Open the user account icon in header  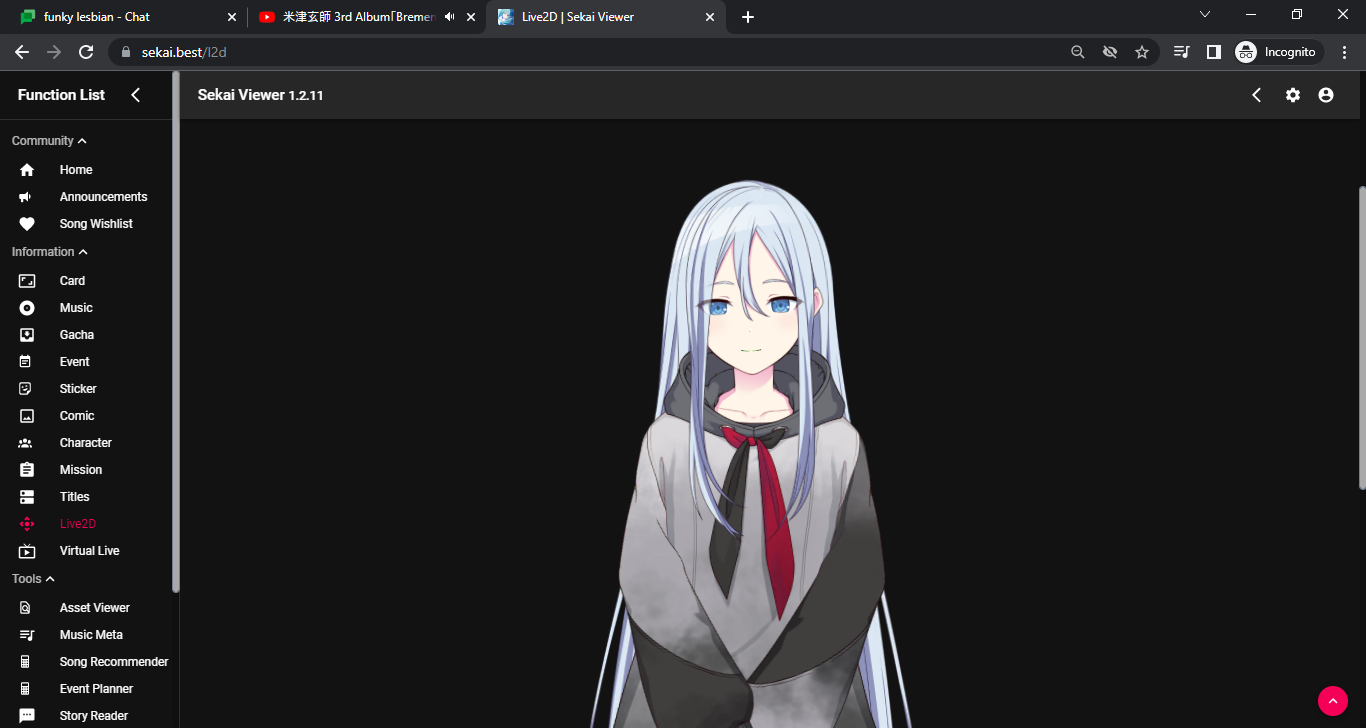pyautogui.click(x=1326, y=95)
